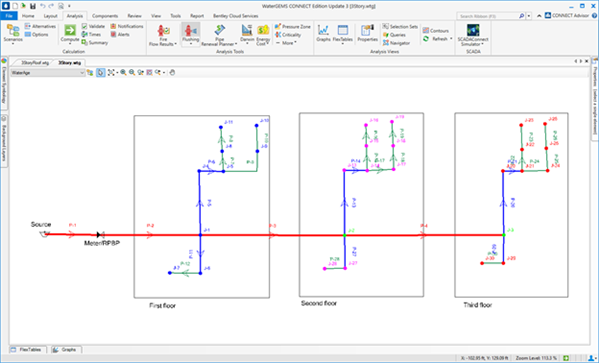Expand the More analysis tools dropdown

(x=286, y=43)
